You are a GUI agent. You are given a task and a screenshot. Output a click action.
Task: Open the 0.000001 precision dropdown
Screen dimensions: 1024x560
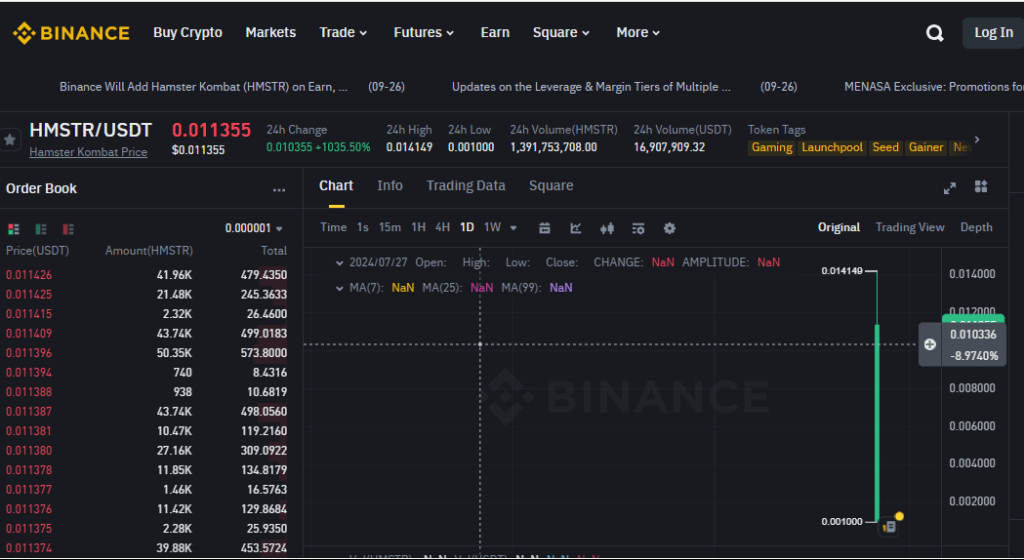tap(254, 228)
